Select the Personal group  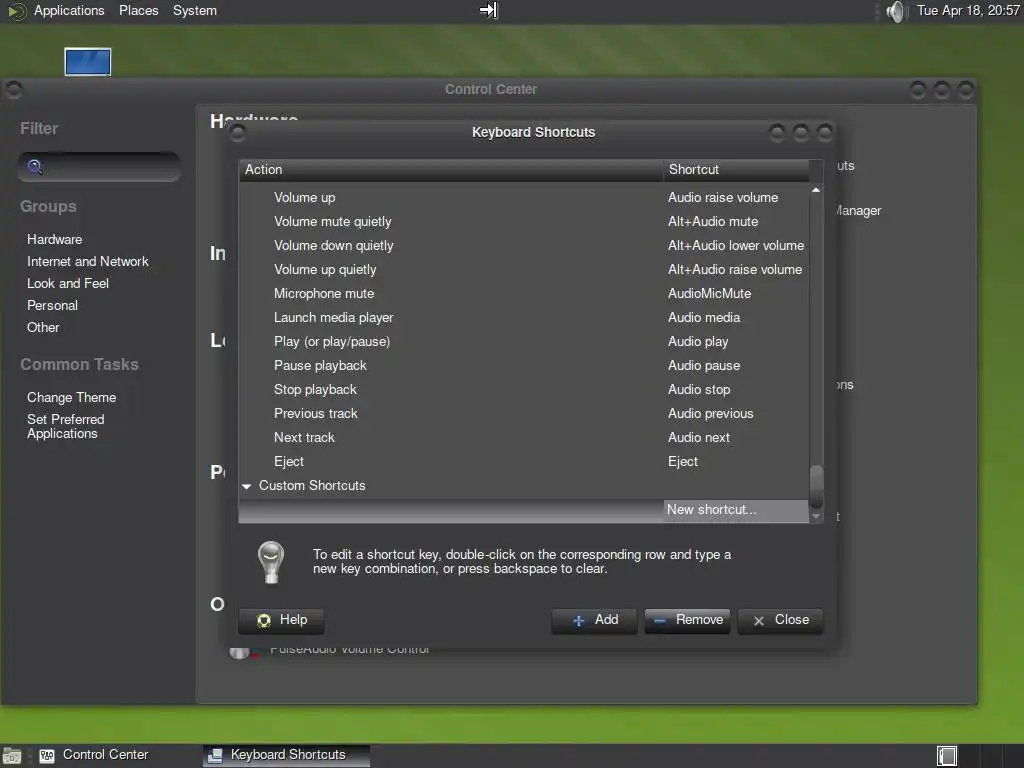(52, 306)
